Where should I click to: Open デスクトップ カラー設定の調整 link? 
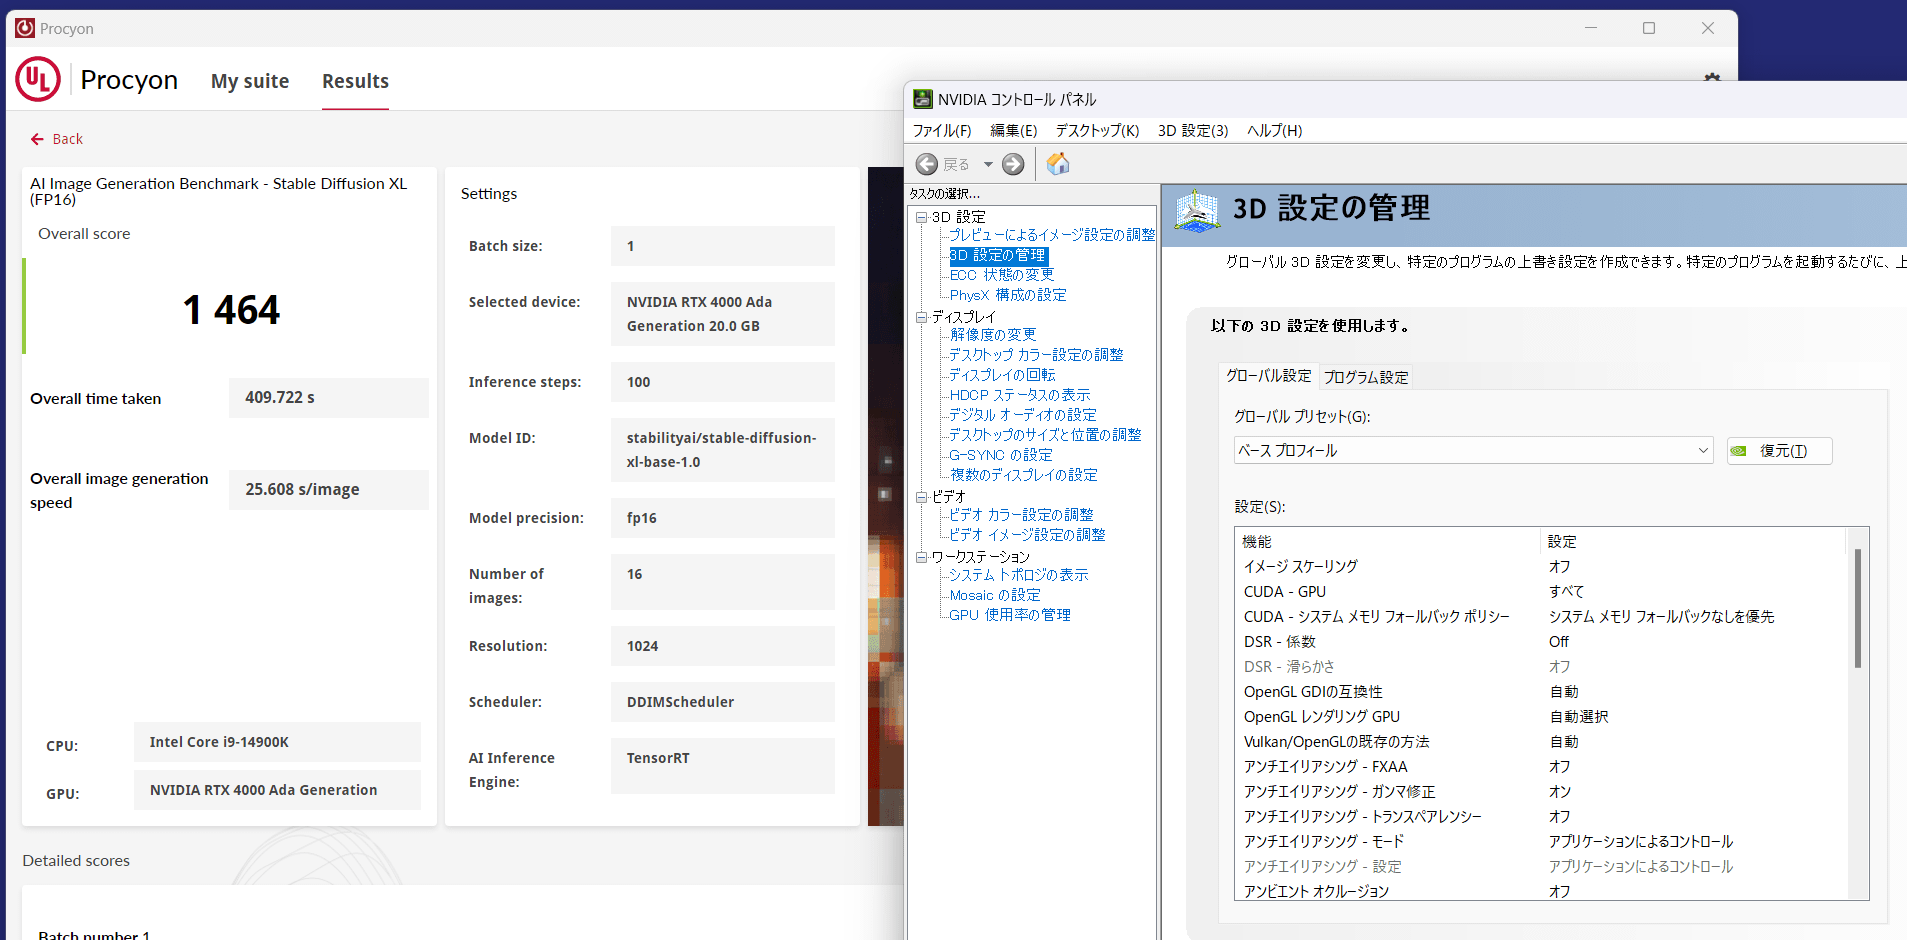click(1036, 355)
